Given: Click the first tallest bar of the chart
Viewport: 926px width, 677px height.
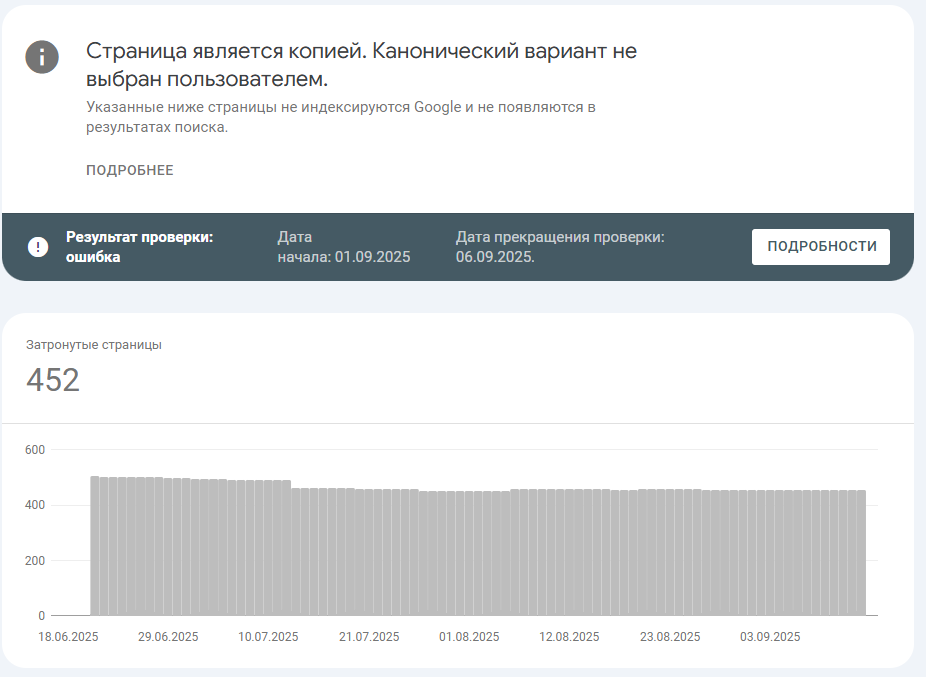Looking at the screenshot, I should click(94, 546).
